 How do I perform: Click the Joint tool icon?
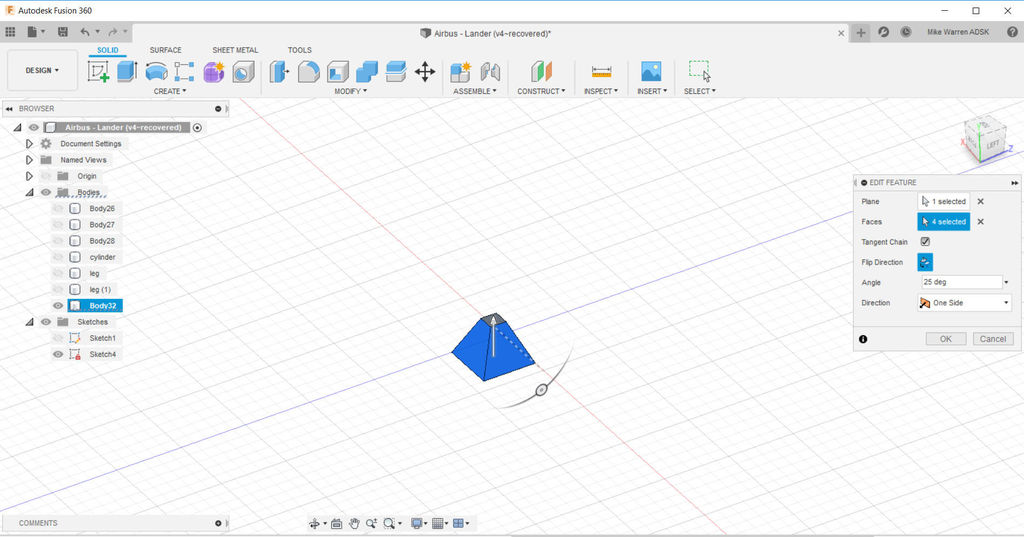(490, 71)
